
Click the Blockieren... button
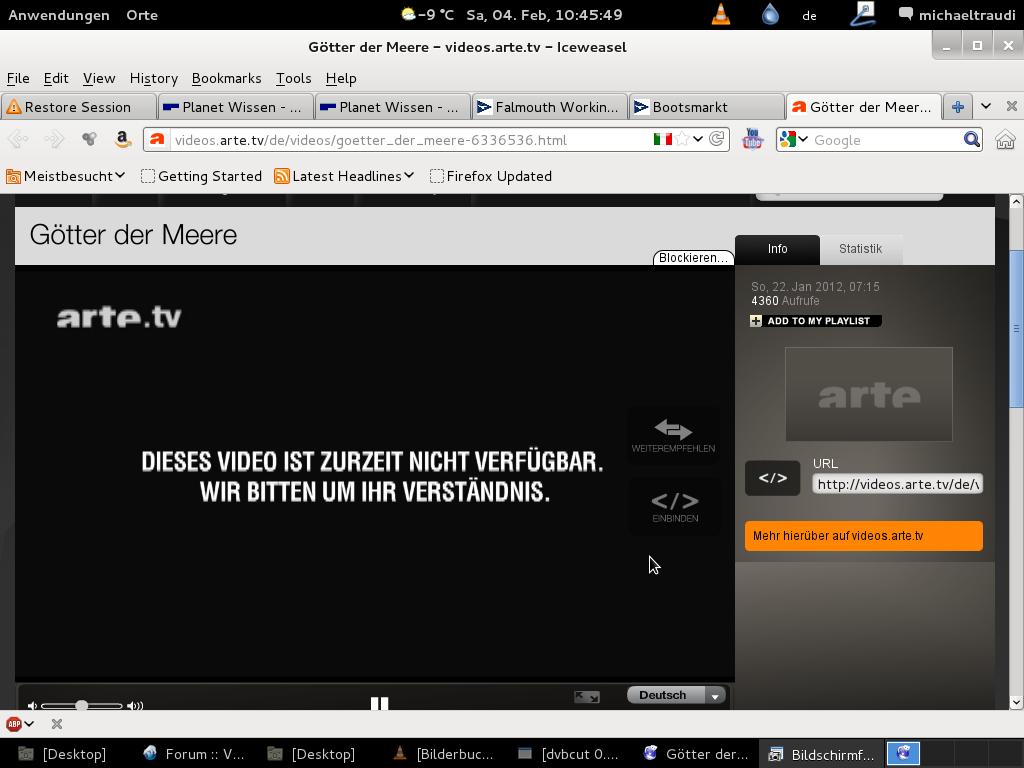[693, 257]
